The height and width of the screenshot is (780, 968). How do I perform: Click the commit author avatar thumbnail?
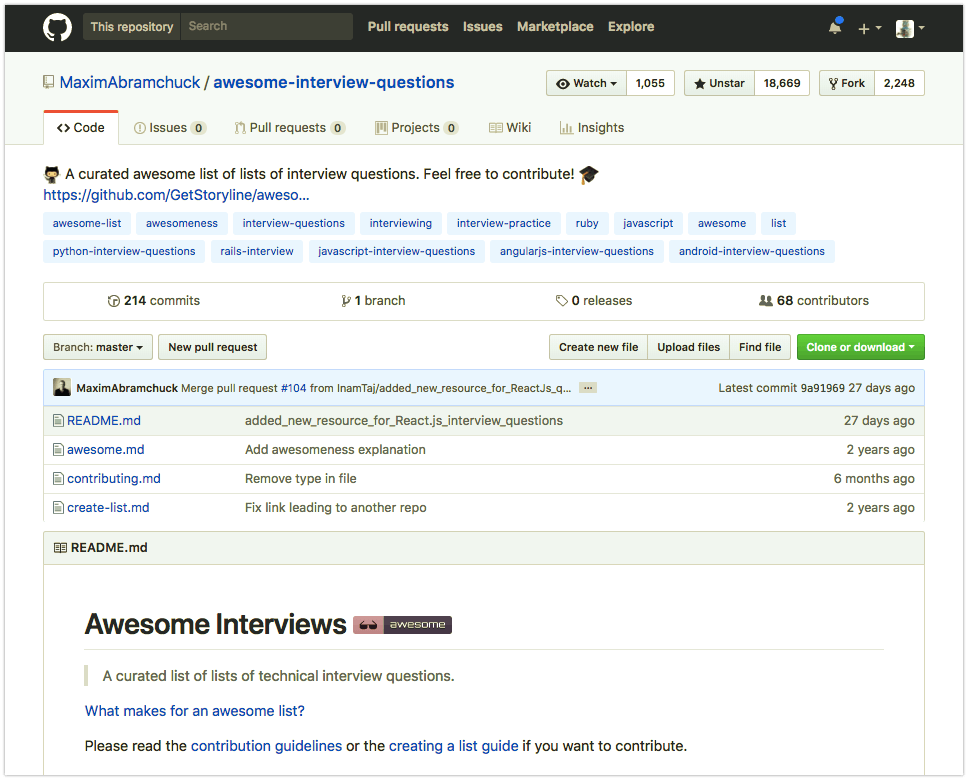click(x=62, y=388)
